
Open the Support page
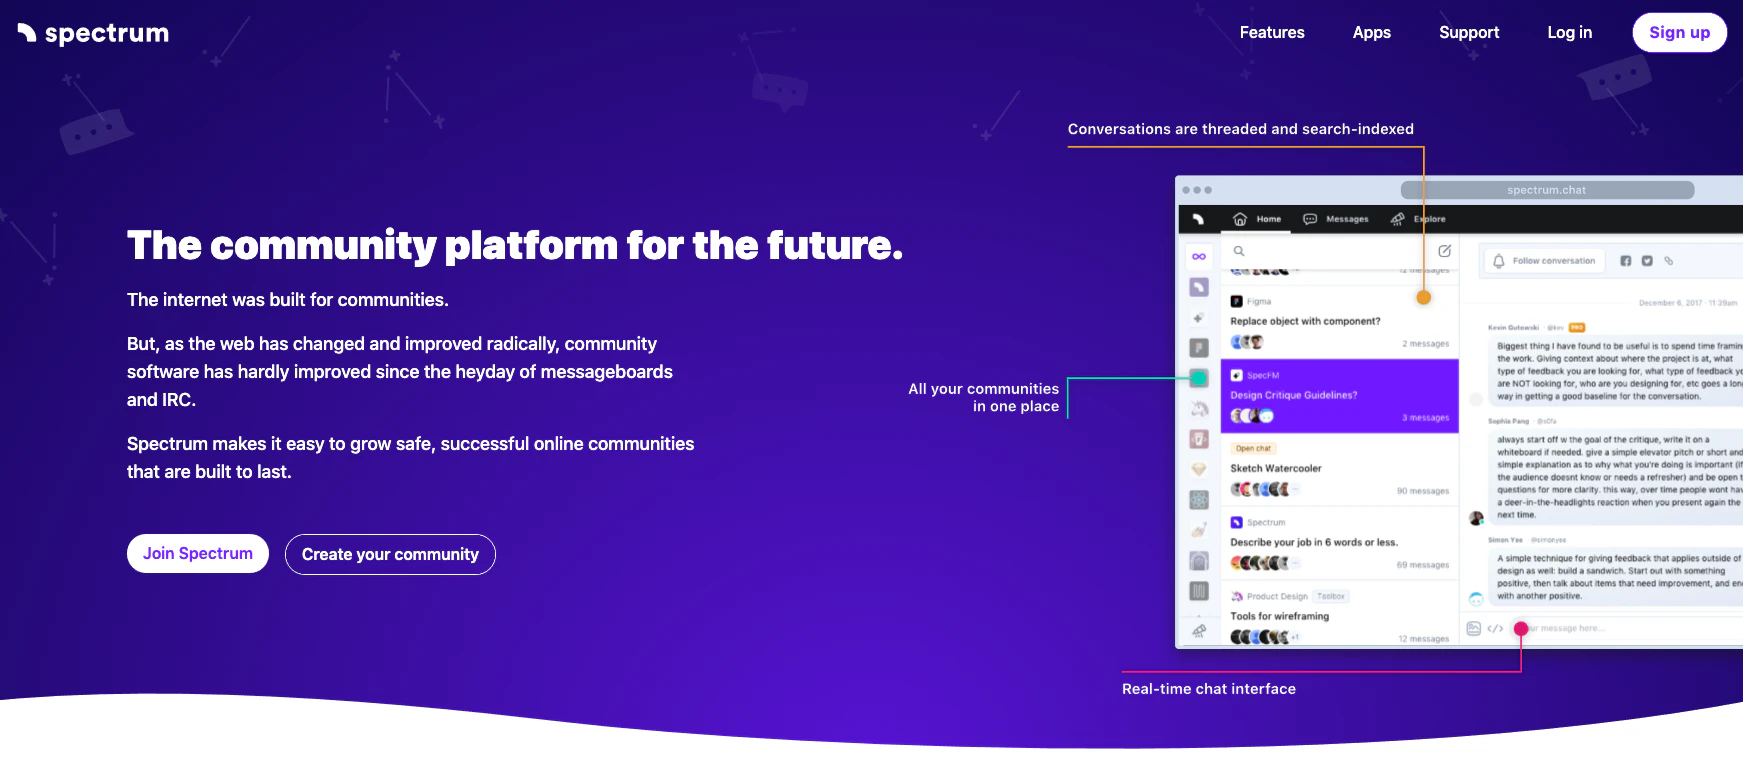coord(1468,32)
